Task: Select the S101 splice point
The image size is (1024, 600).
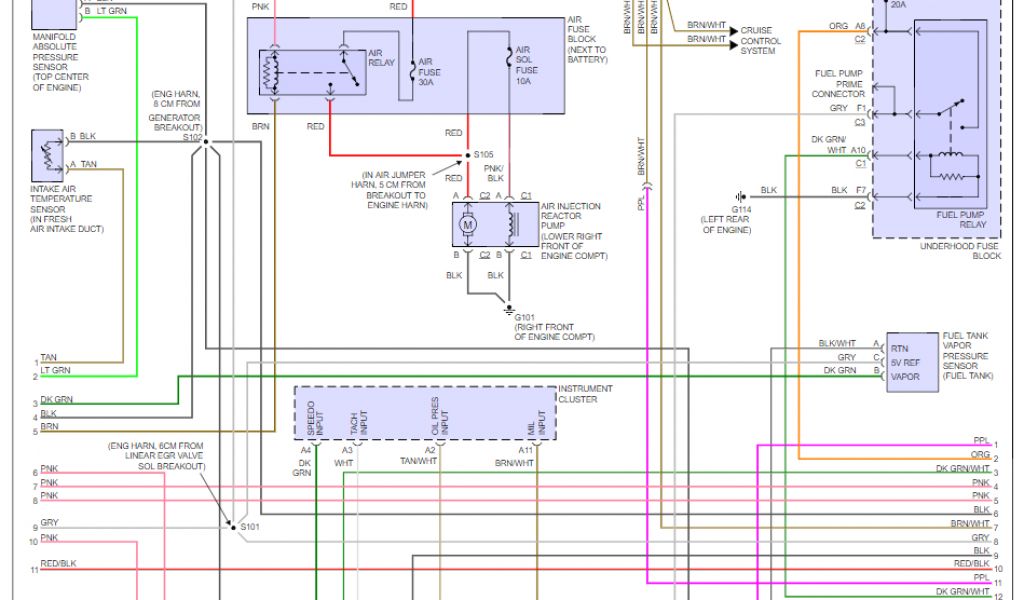Action: (x=229, y=525)
